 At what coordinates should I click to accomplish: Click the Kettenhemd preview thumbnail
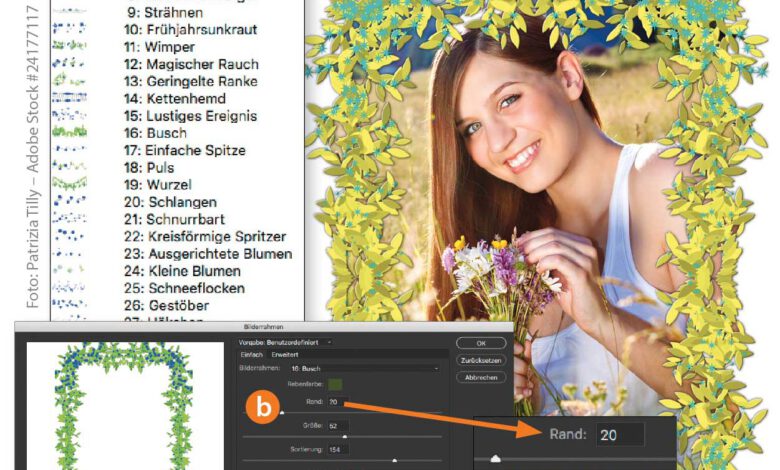point(70,97)
